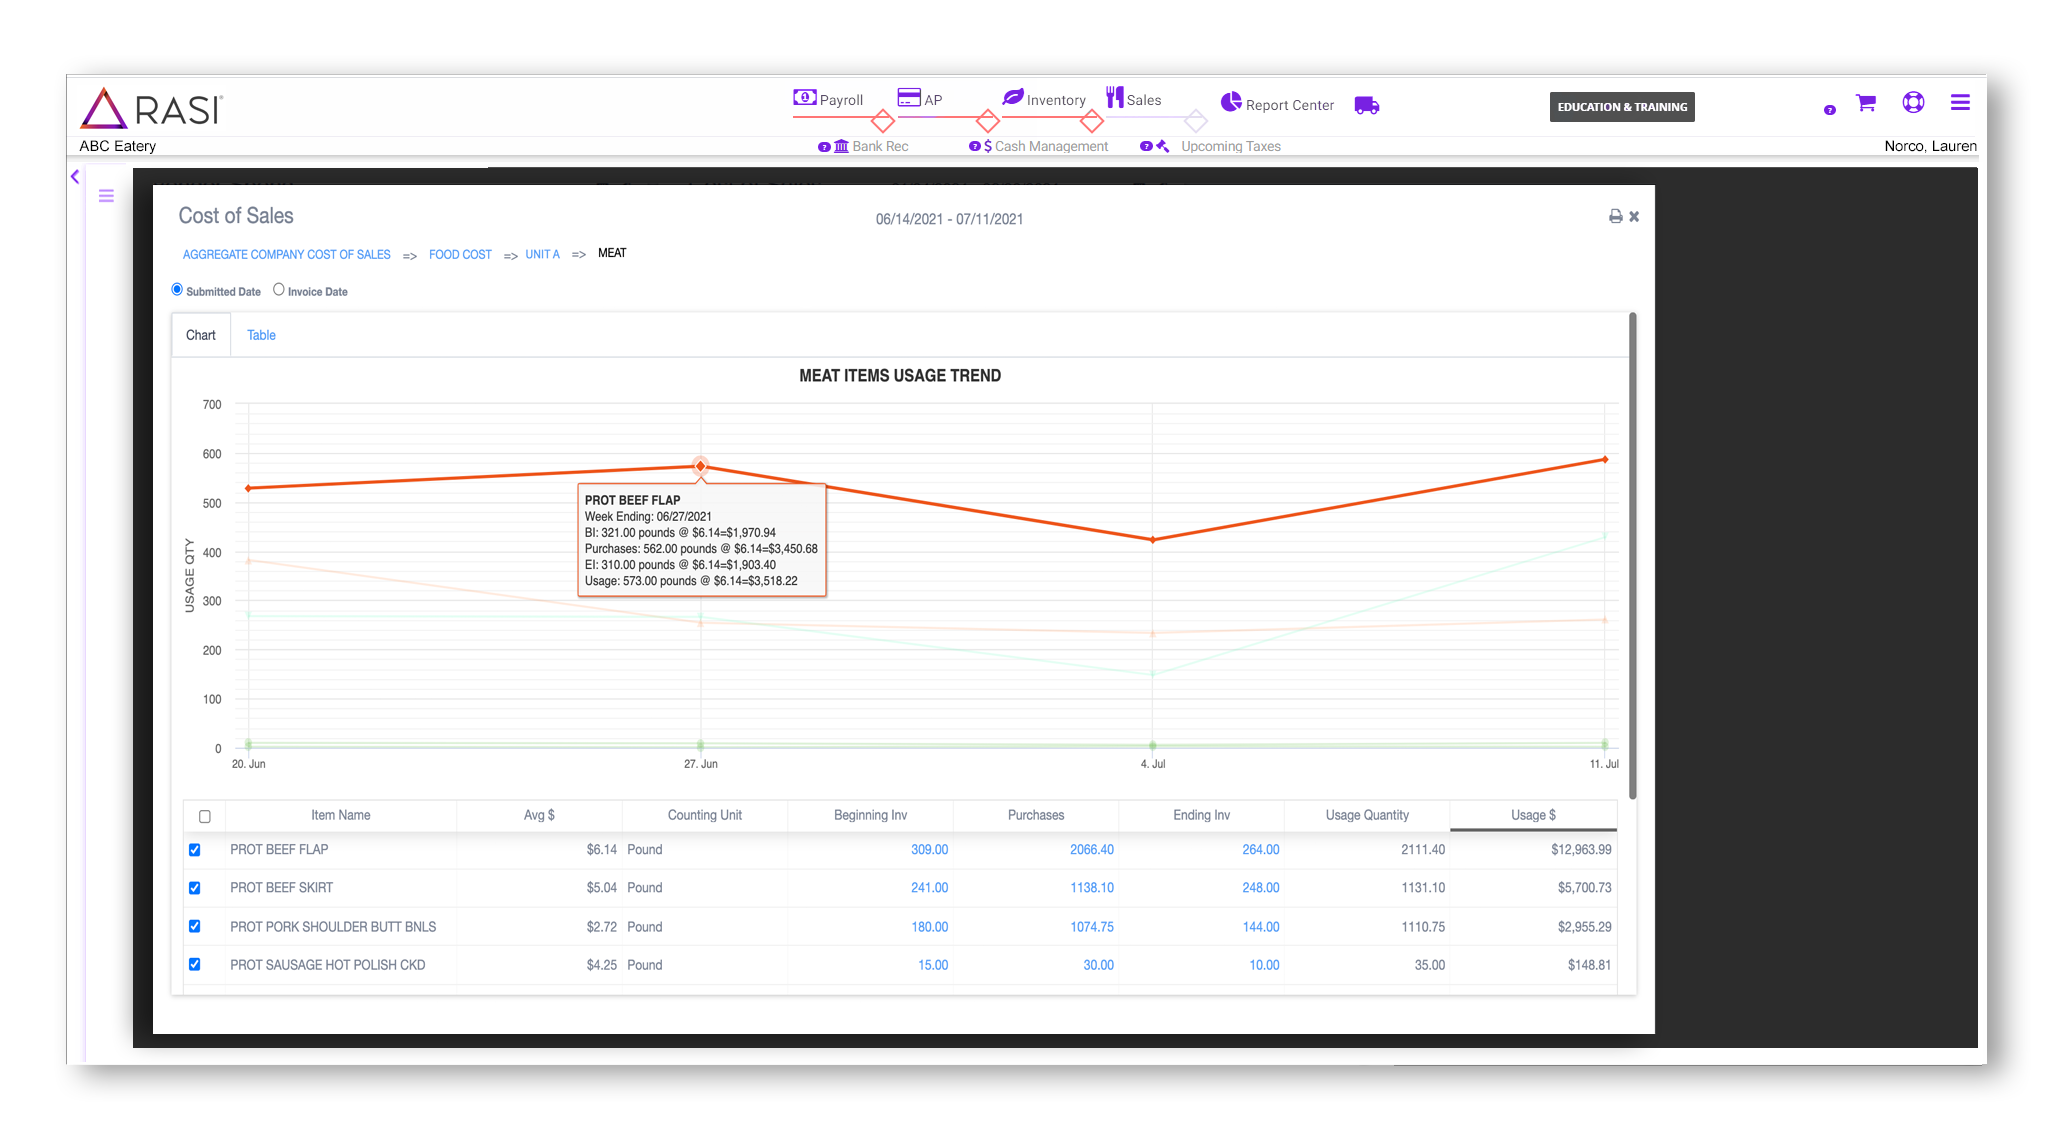Screen dimensions: 2051x1140
Task: Click the purple delivery truck icon
Action: tap(1367, 105)
